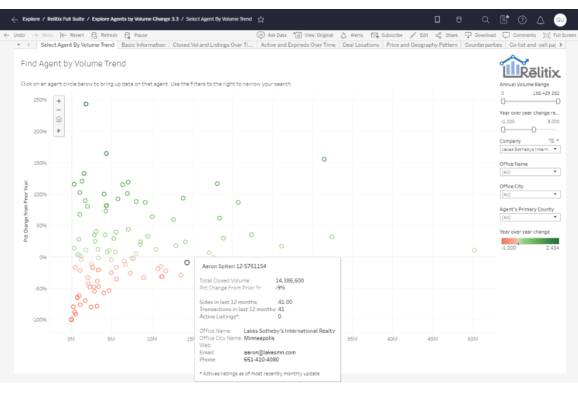Favorite this view with the star icon
The width and height of the screenshot is (578, 403).
pos(261,19)
